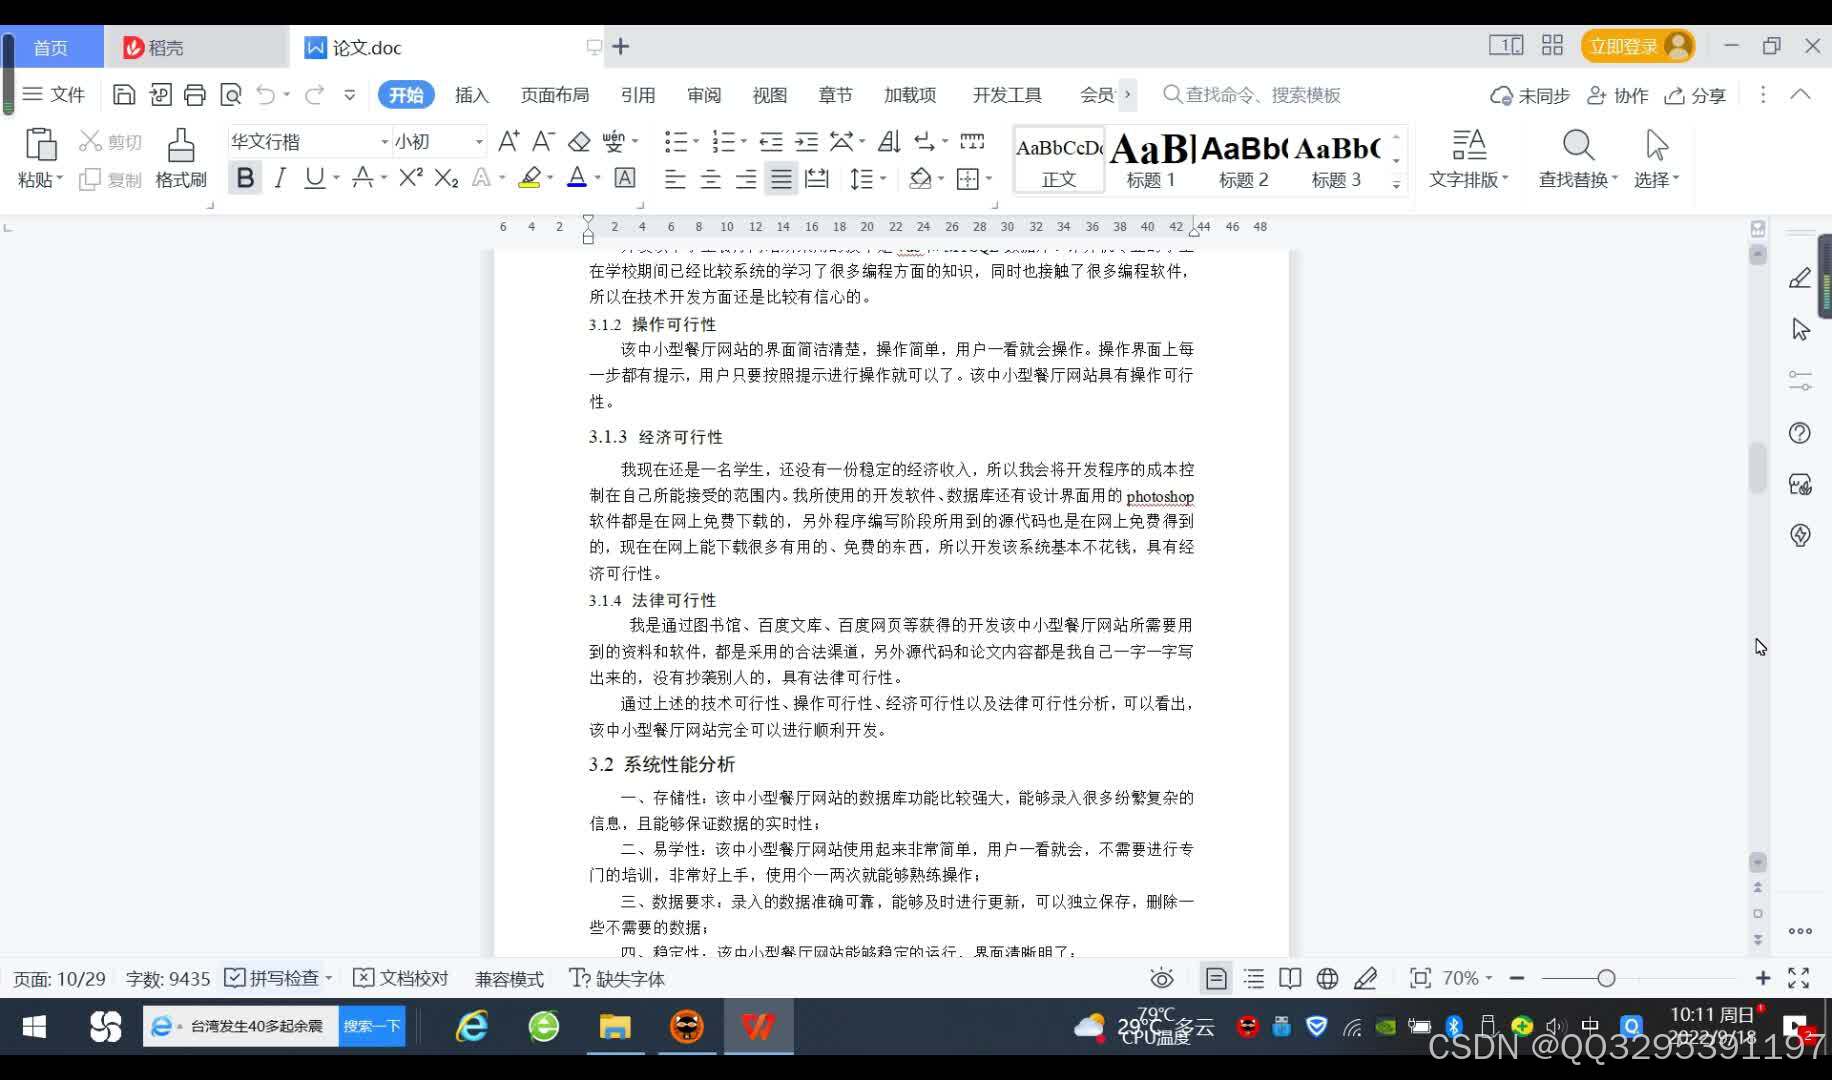Click the 立即登录 login button

[1638, 47]
